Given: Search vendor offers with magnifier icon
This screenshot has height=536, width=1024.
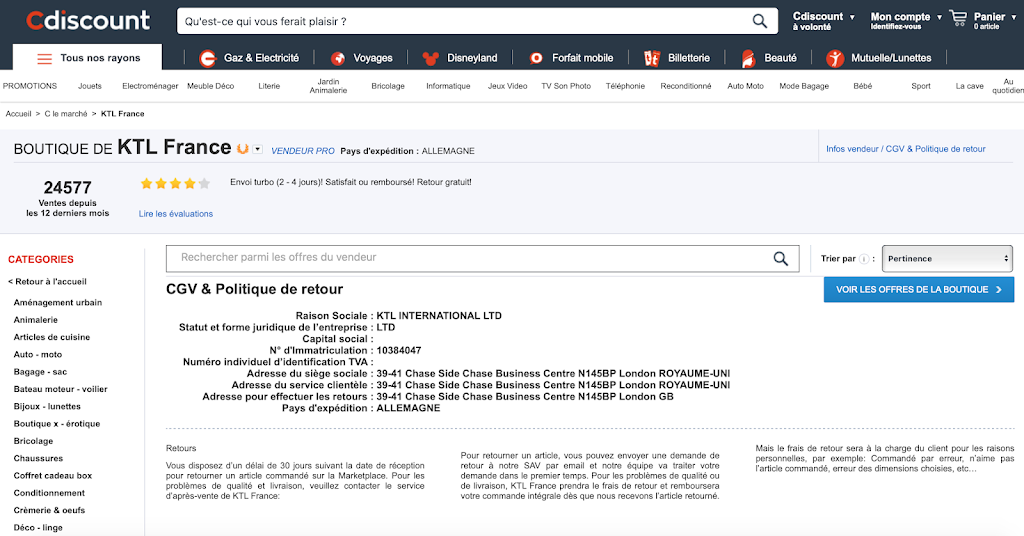Looking at the screenshot, I should [781, 259].
